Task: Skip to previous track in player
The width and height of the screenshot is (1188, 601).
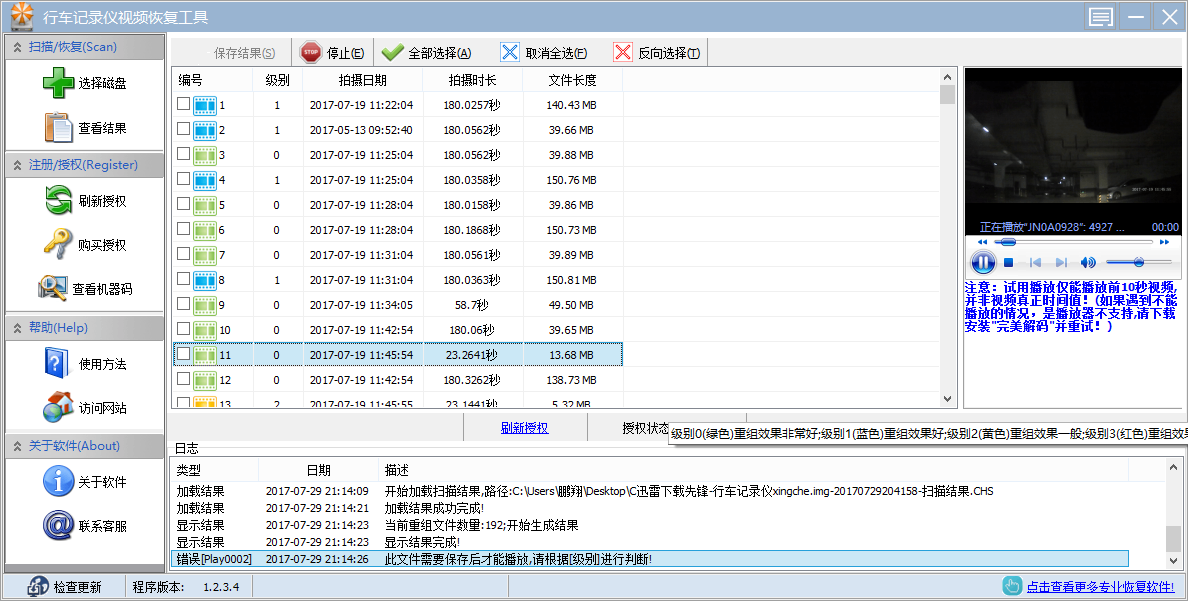Action: click(x=1035, y=263)
